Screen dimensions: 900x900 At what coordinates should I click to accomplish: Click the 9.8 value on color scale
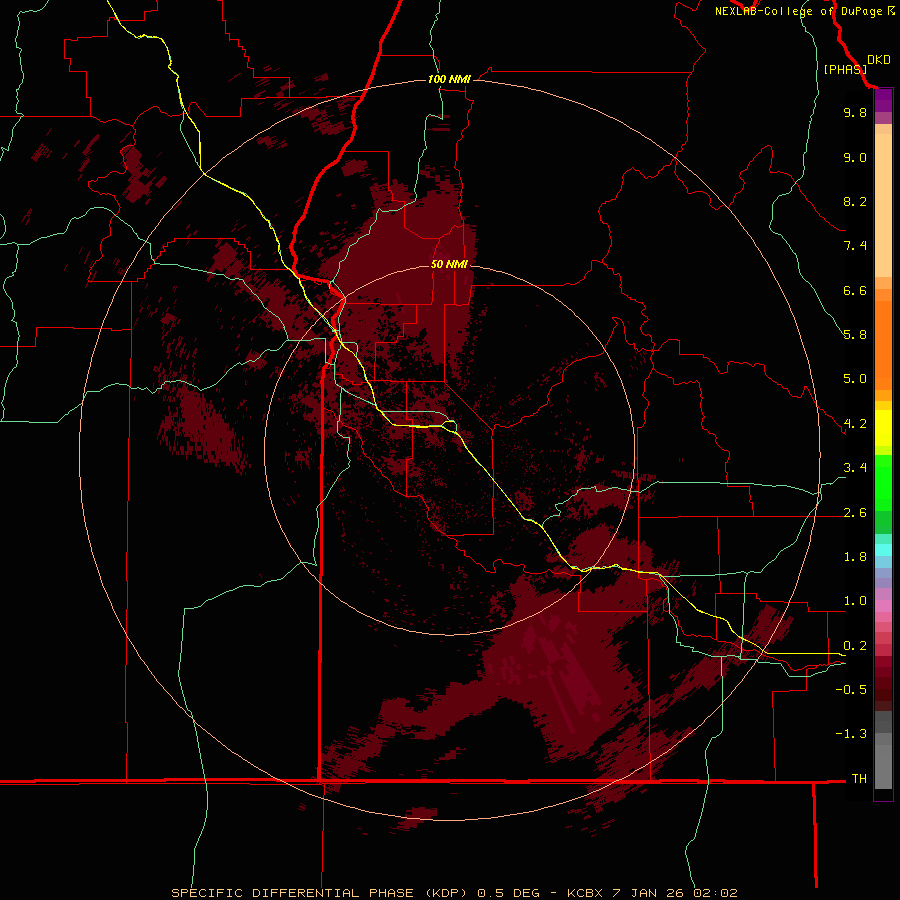855,112
